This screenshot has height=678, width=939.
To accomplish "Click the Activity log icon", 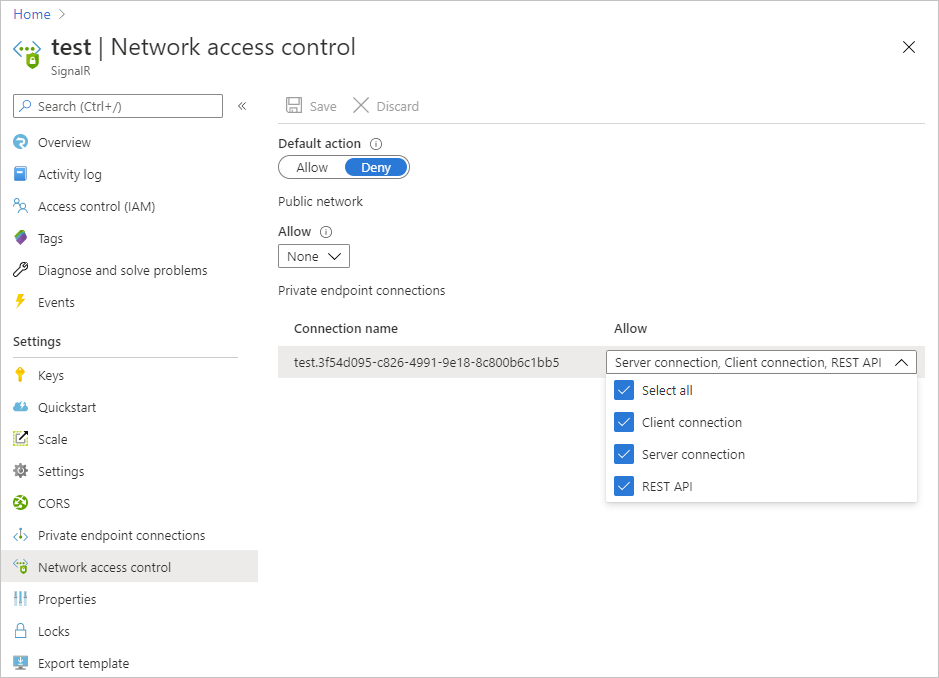I will tap(20, 174).
